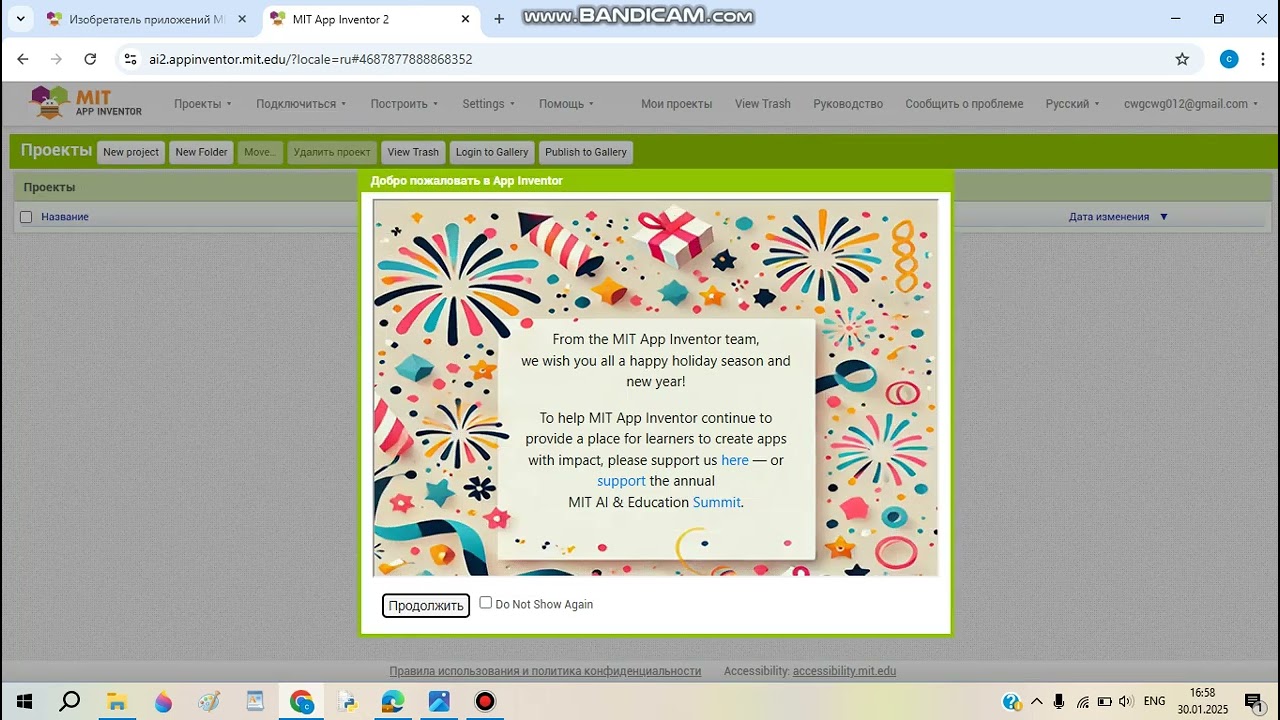
Task: Open Windows Search from the taskbar
Action: click(x=70, y=701)
